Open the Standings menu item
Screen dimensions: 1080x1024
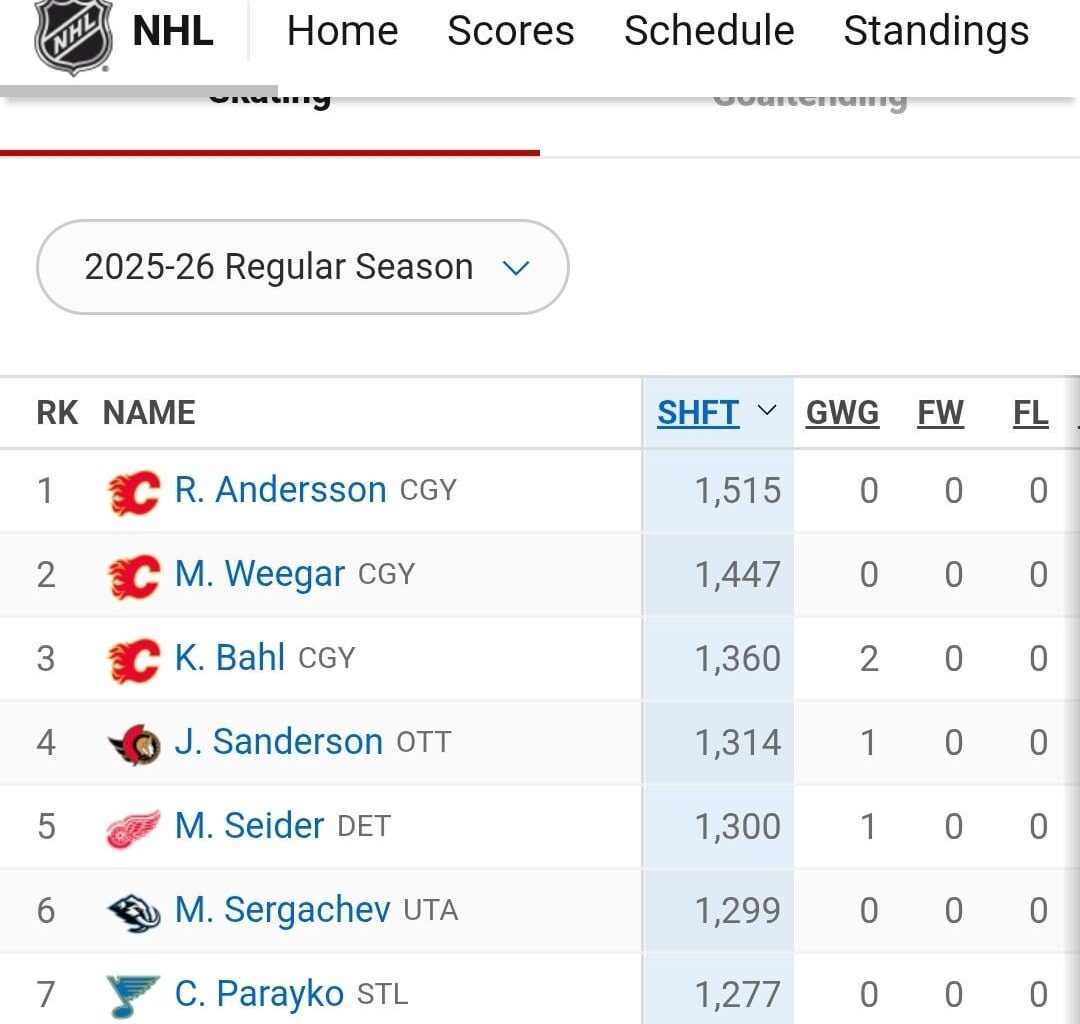(x=936, y=31)
